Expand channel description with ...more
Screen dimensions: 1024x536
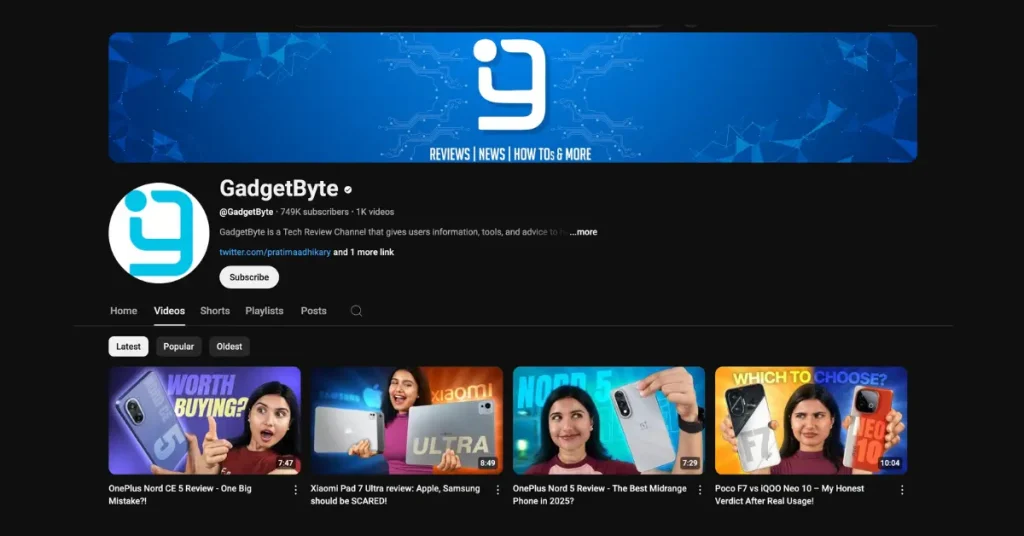click(x=583, y=232)
